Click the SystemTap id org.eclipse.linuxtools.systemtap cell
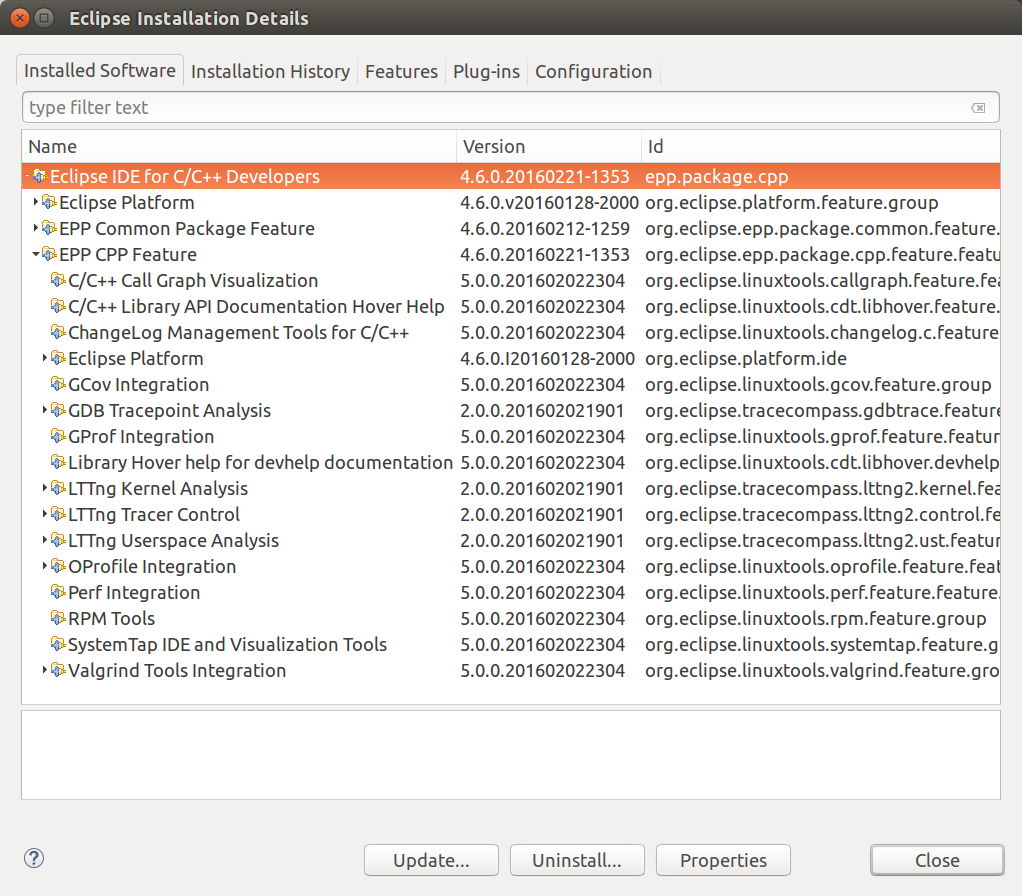This screenshot has width=1022, height=896. point(822,645)
